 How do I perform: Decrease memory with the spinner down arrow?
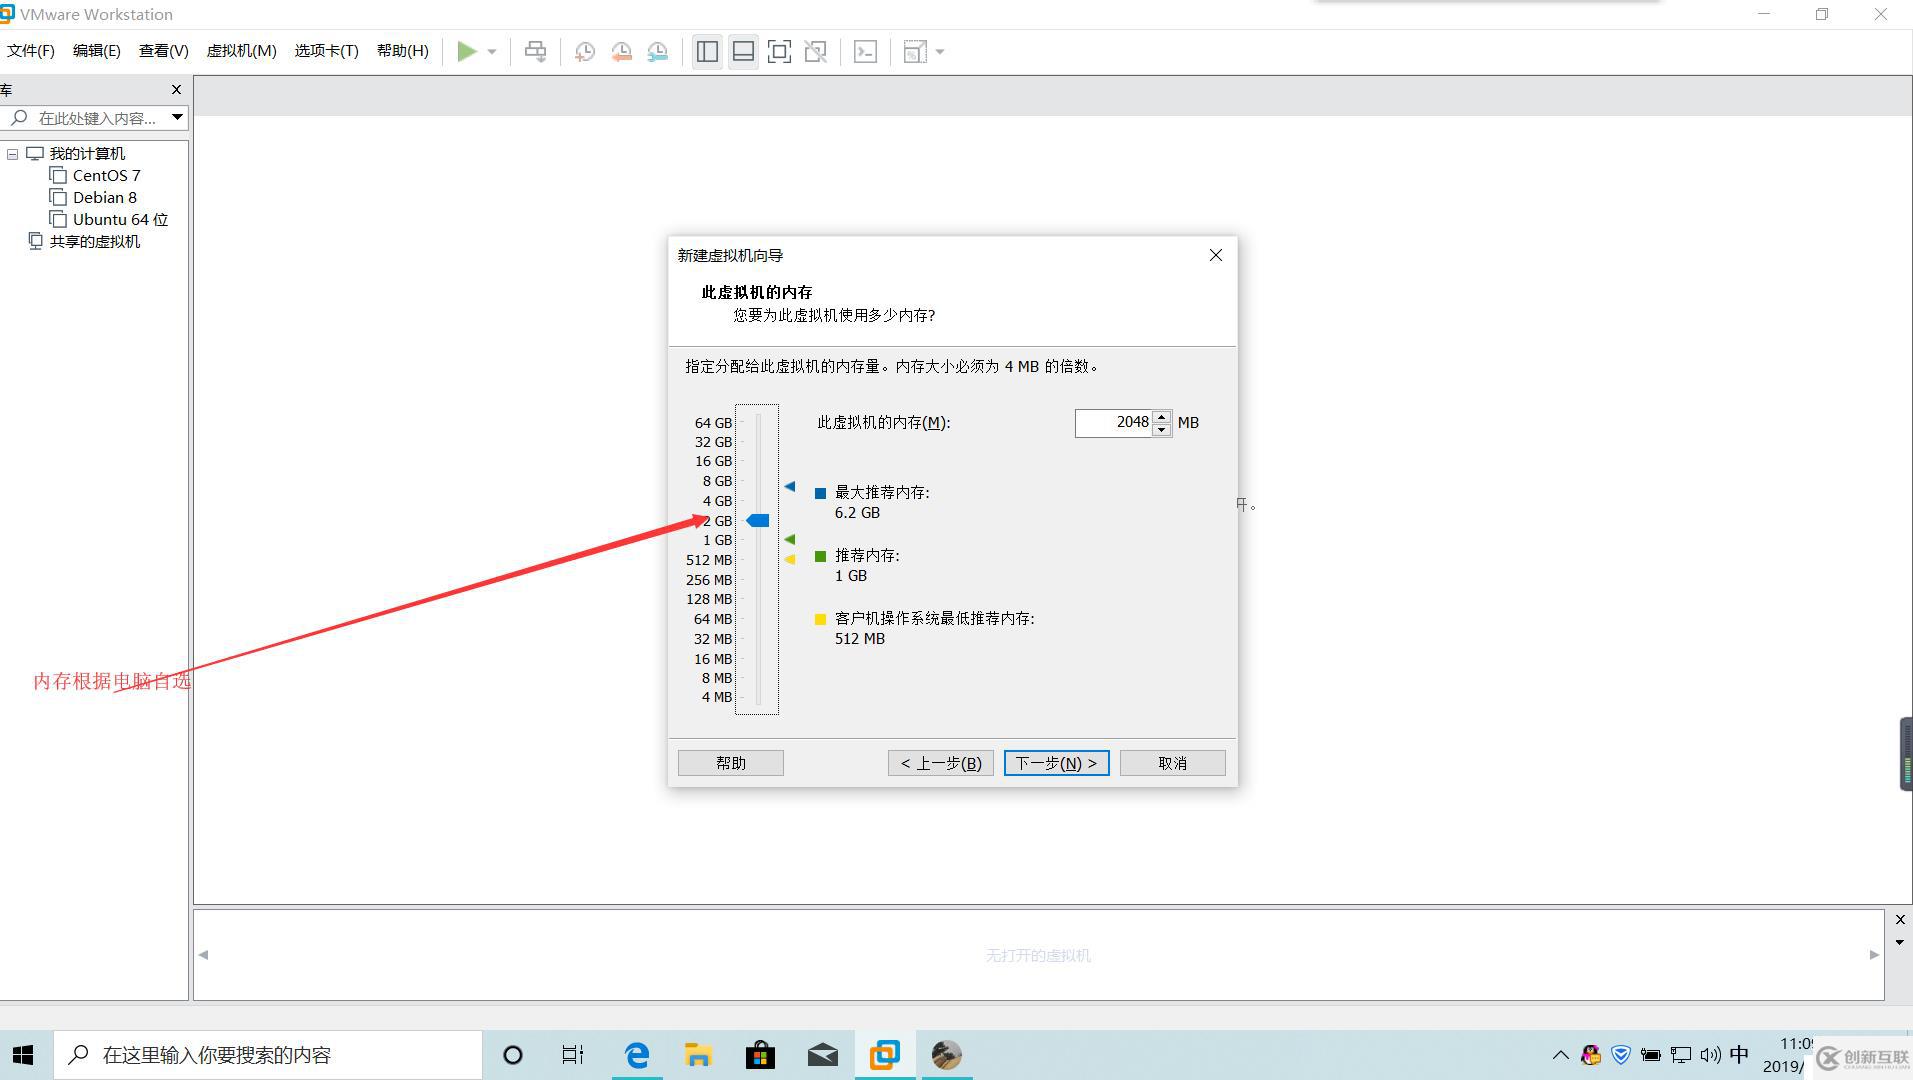1161,430
